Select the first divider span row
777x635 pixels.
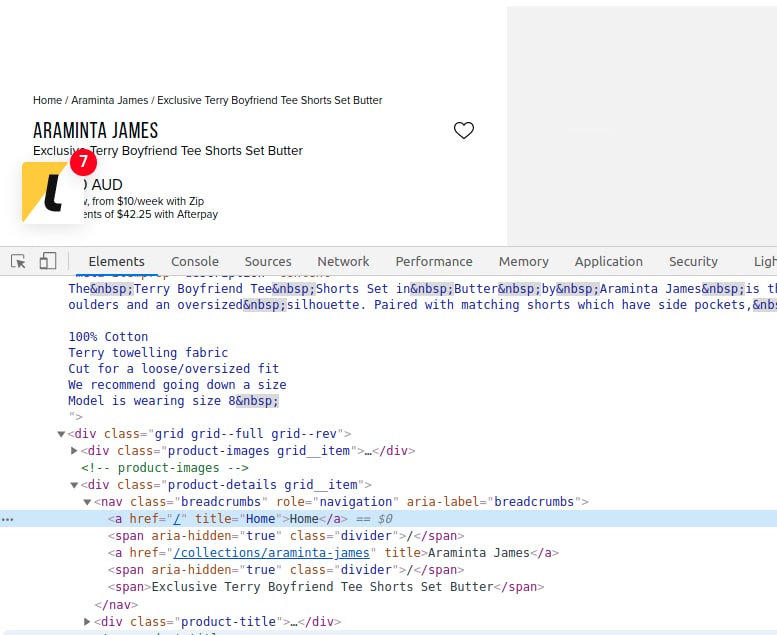pyautogui.click(x=286, y=536)
